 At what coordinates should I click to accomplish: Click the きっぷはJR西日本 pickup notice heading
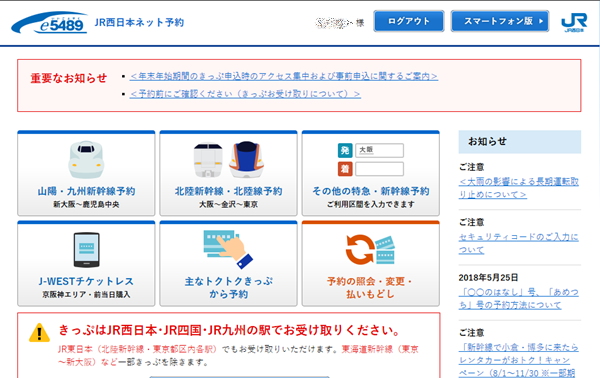[230, 330]
